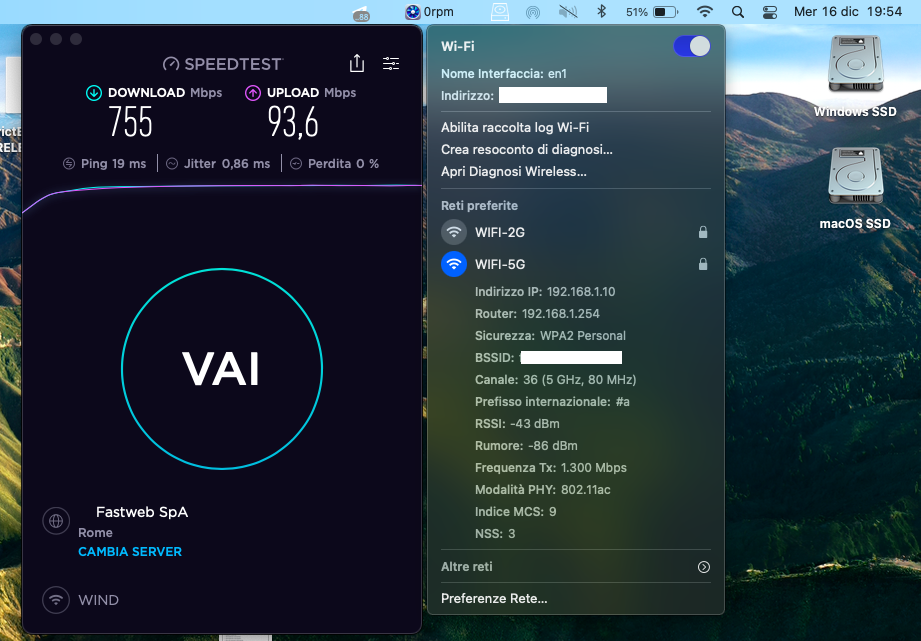Expand Altre reti chevron
Image resolution: width=921 pixels, height=641 pixels.
point(704,567)
